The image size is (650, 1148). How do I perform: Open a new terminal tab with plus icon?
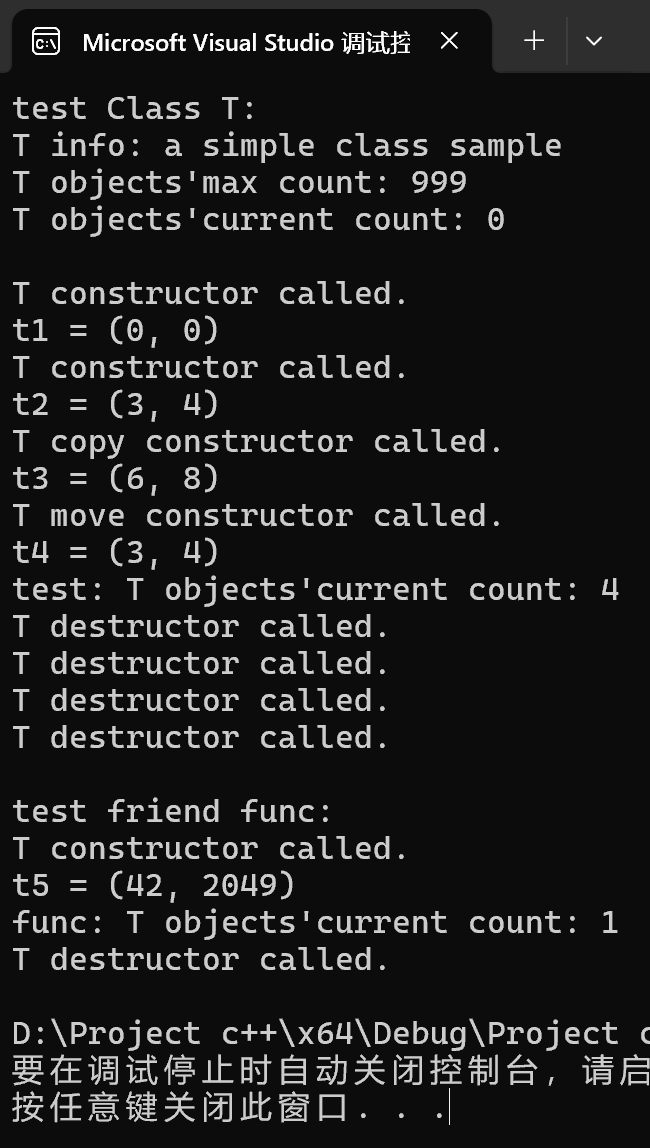tap(534, 41)
